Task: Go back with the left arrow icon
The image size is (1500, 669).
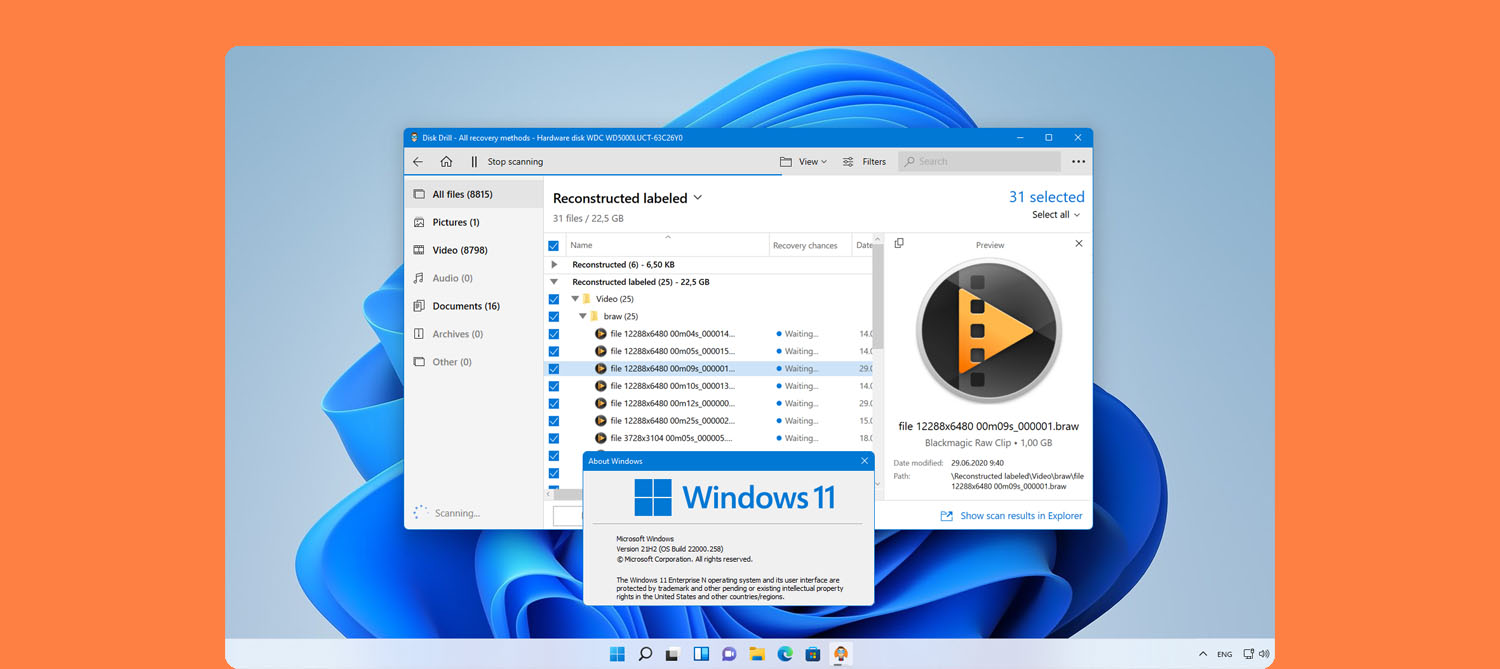Action: pos(418,161)
